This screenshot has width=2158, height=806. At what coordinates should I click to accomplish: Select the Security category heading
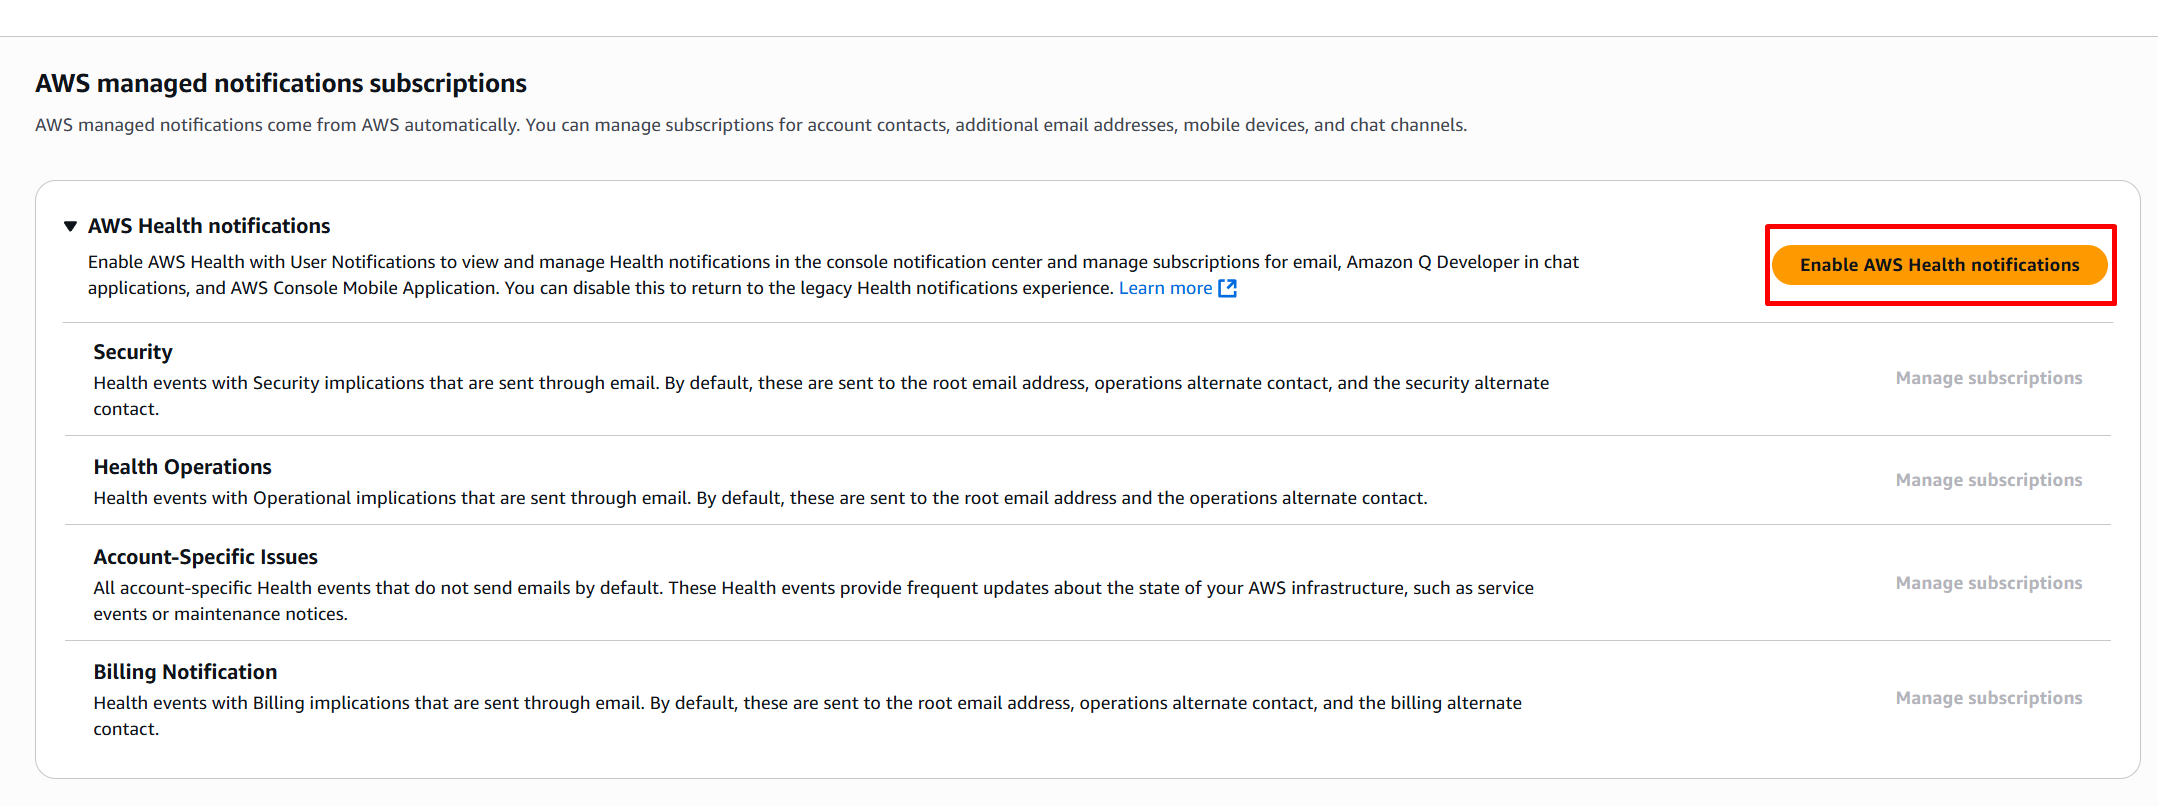tap(133, 352)
